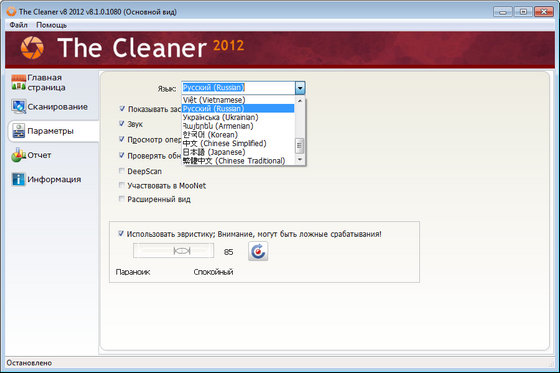Select the Параметры settings icon

19,131
